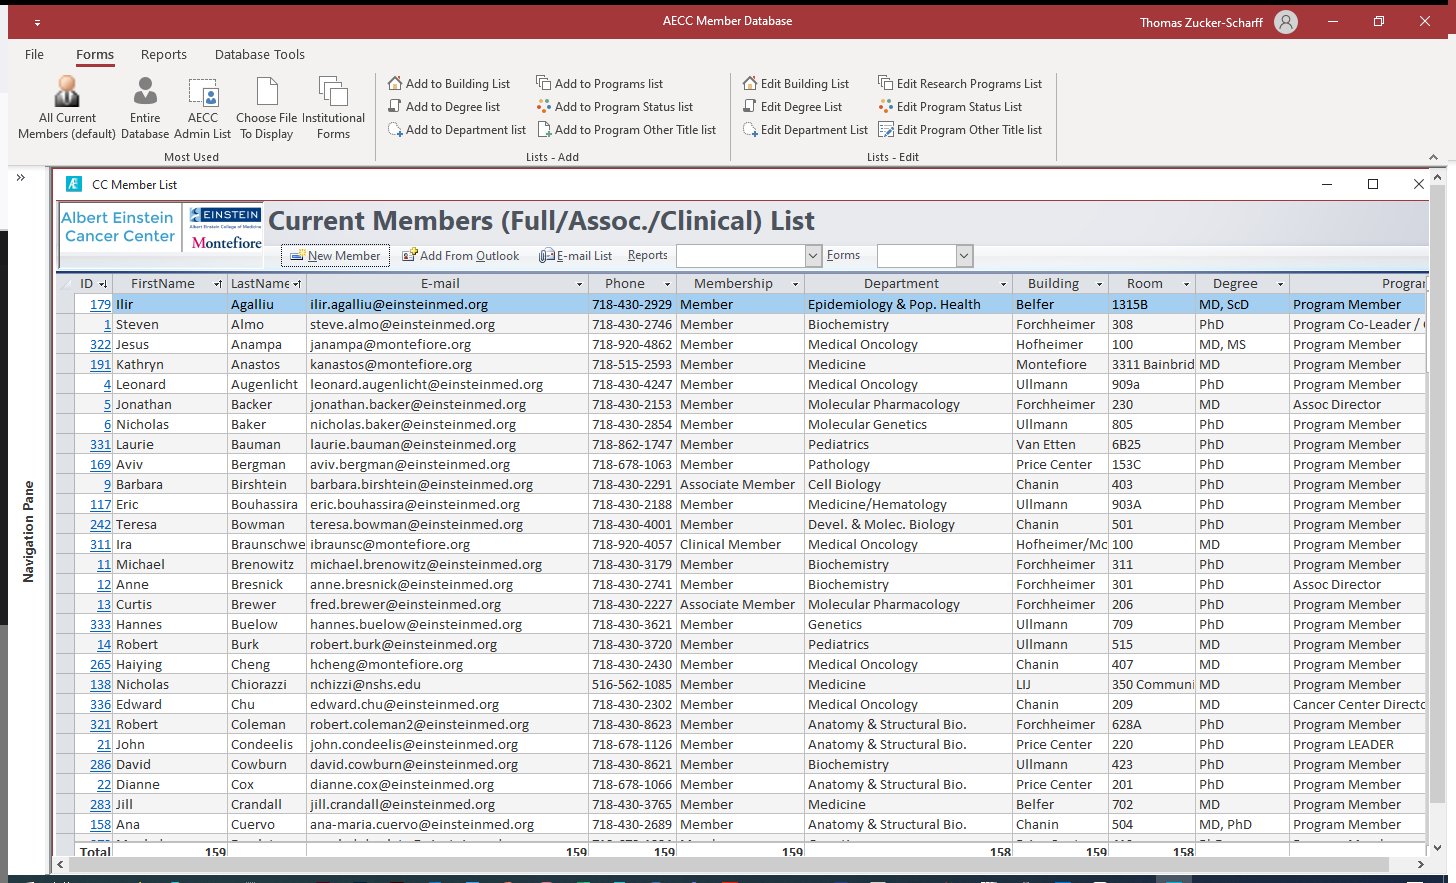Open ID column filter dropdown
Viewport: 1456px width, 883px height.
103,284
